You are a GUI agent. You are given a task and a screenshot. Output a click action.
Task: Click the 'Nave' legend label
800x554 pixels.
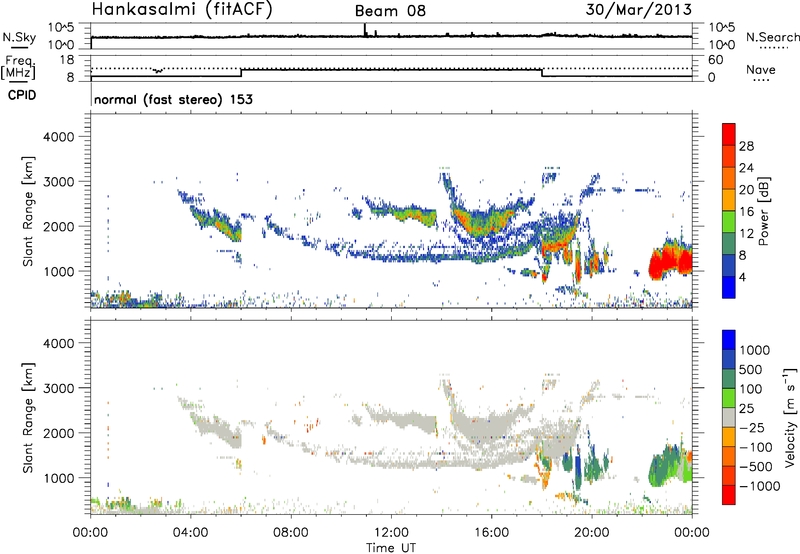(x=761, y=70)
